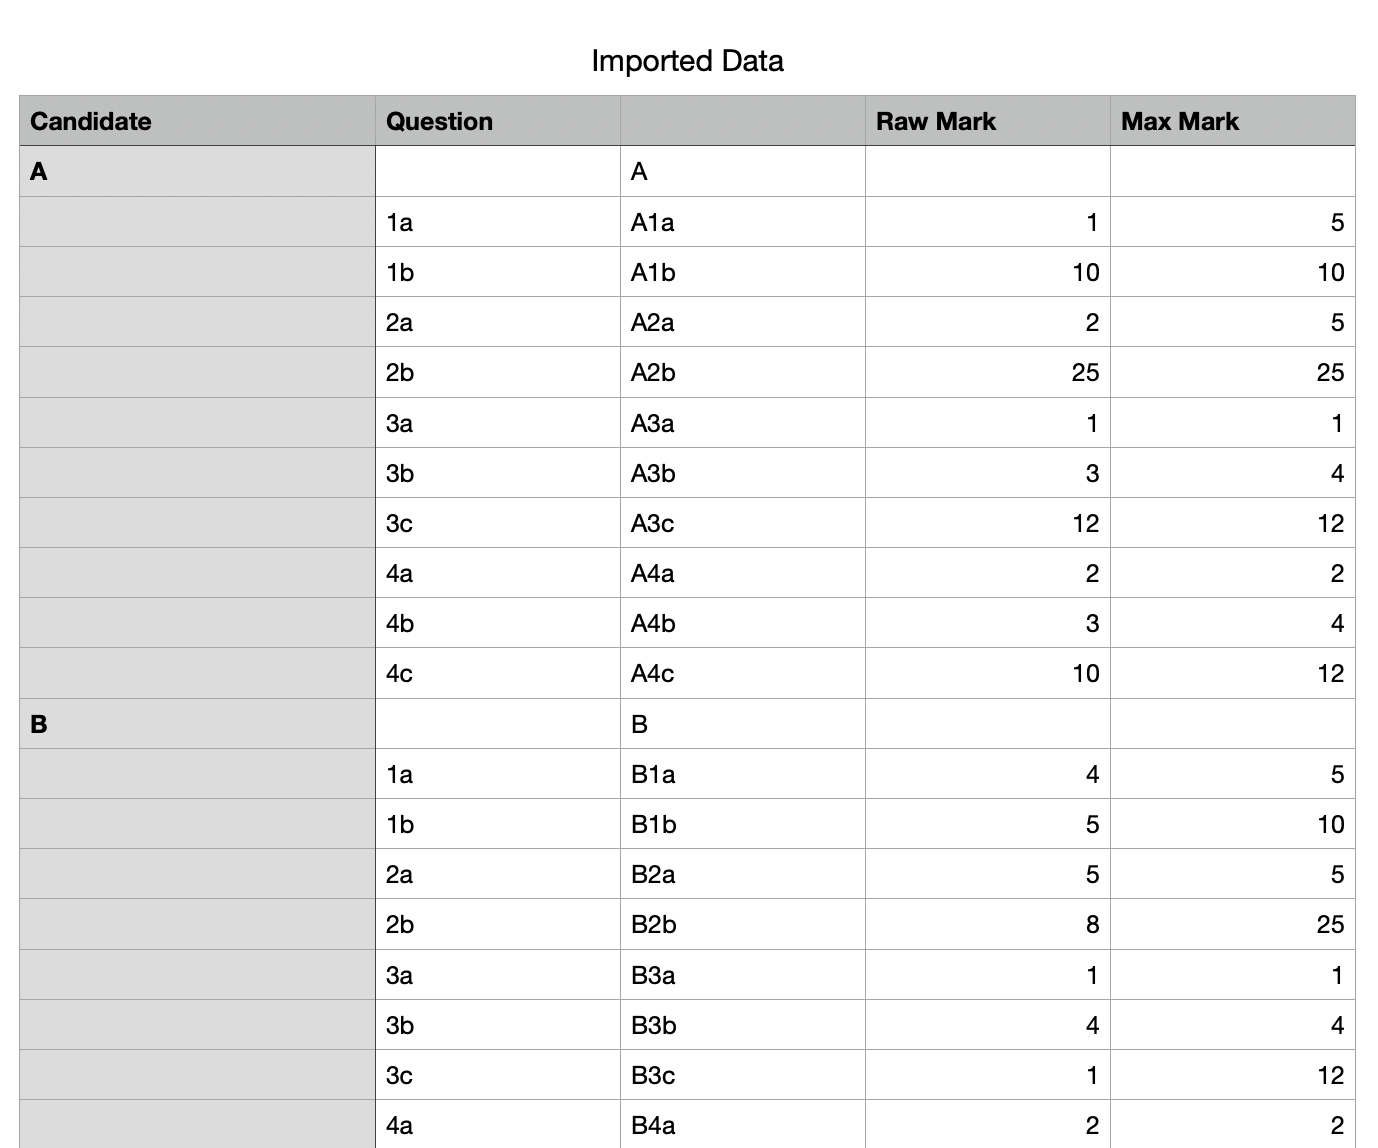Select cell containing B3c
Viewport: 1378px width, 1148px height.
tap(742, 1076)
